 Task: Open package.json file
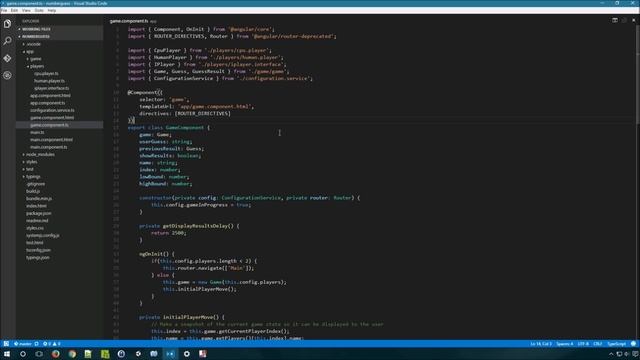coord(39,213)
